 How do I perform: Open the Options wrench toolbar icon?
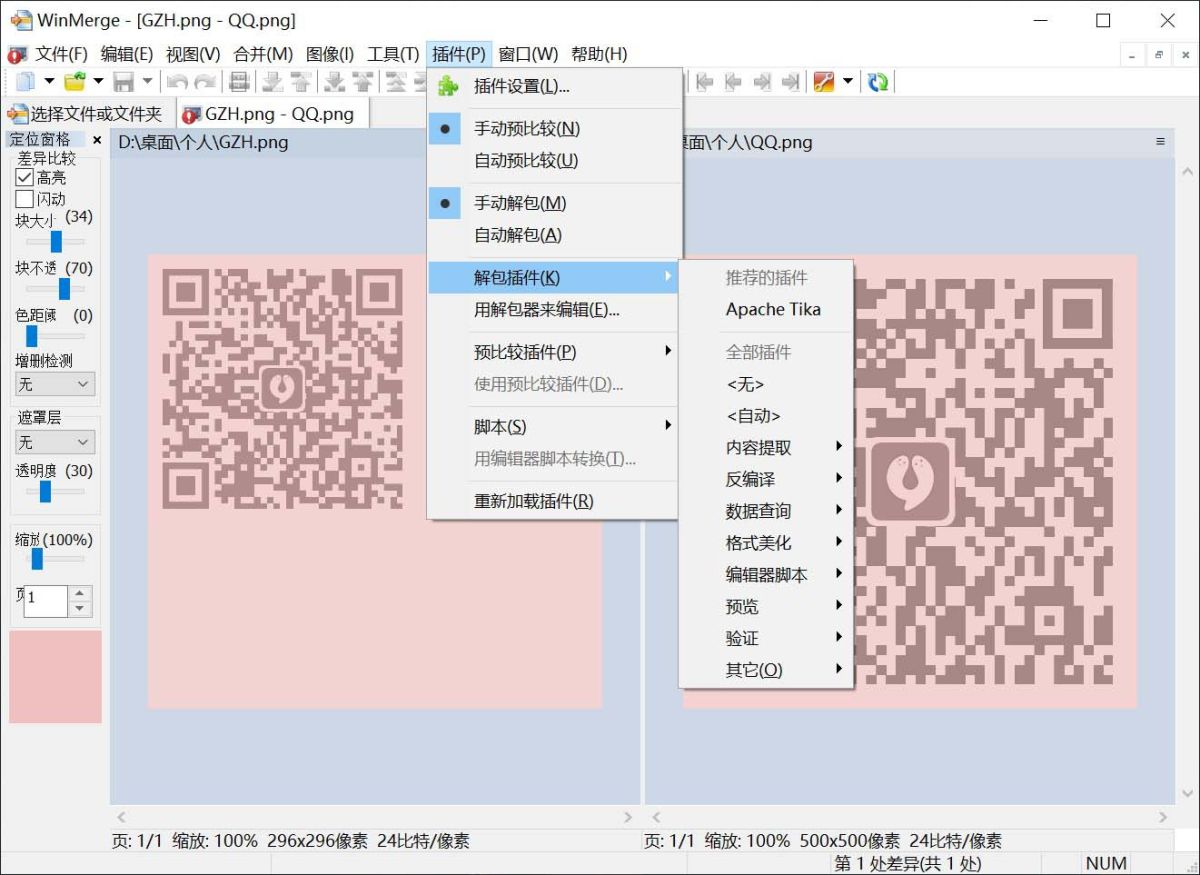[824, 82]
